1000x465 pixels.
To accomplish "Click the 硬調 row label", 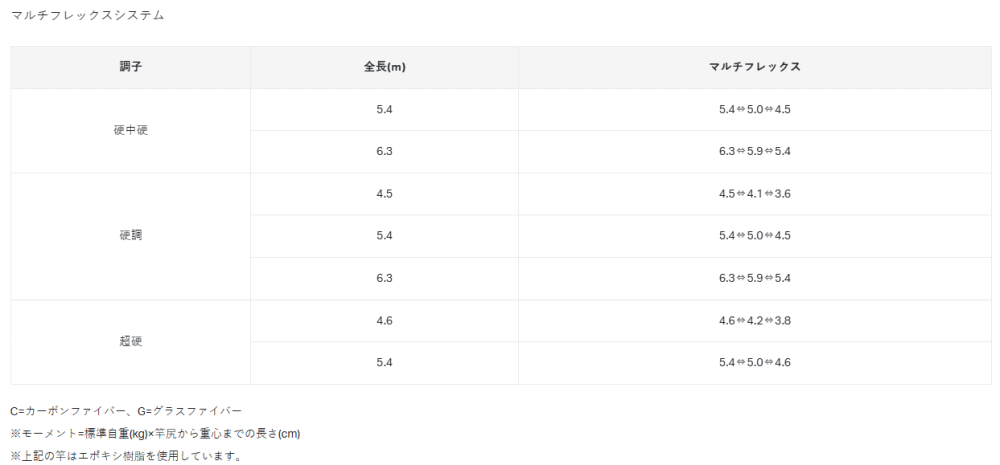I will (x=131, y=235).
